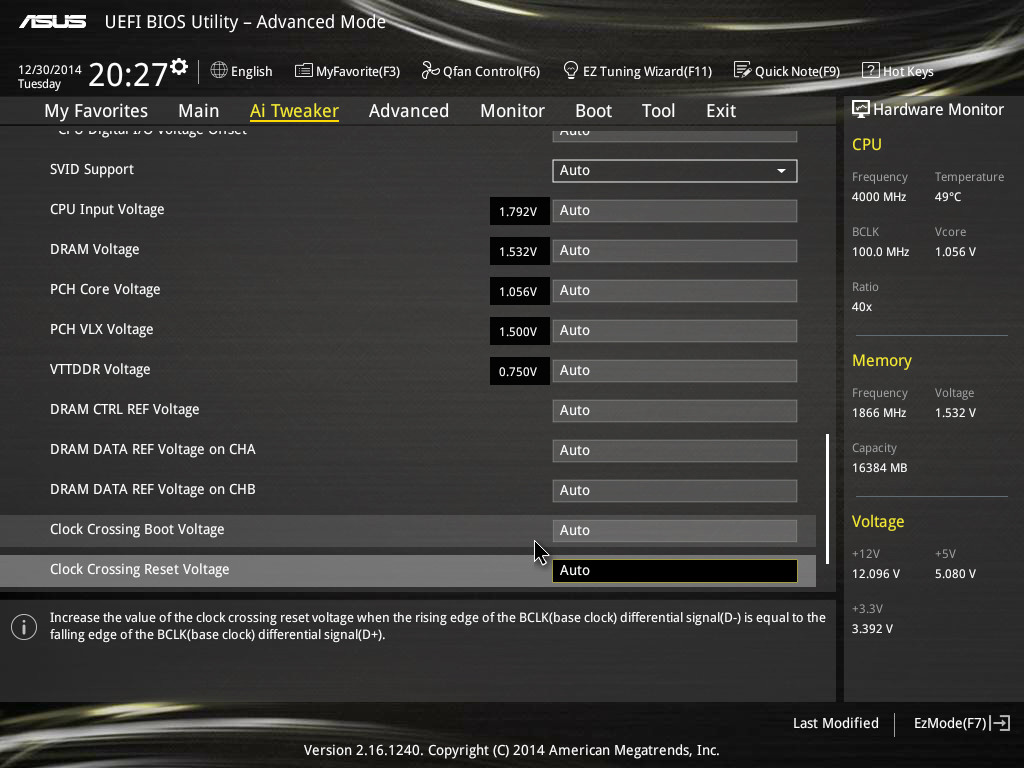Viewport: 1024px width, 768px height.
Task: Switch to the Main tab
Action: coord(199,111)
